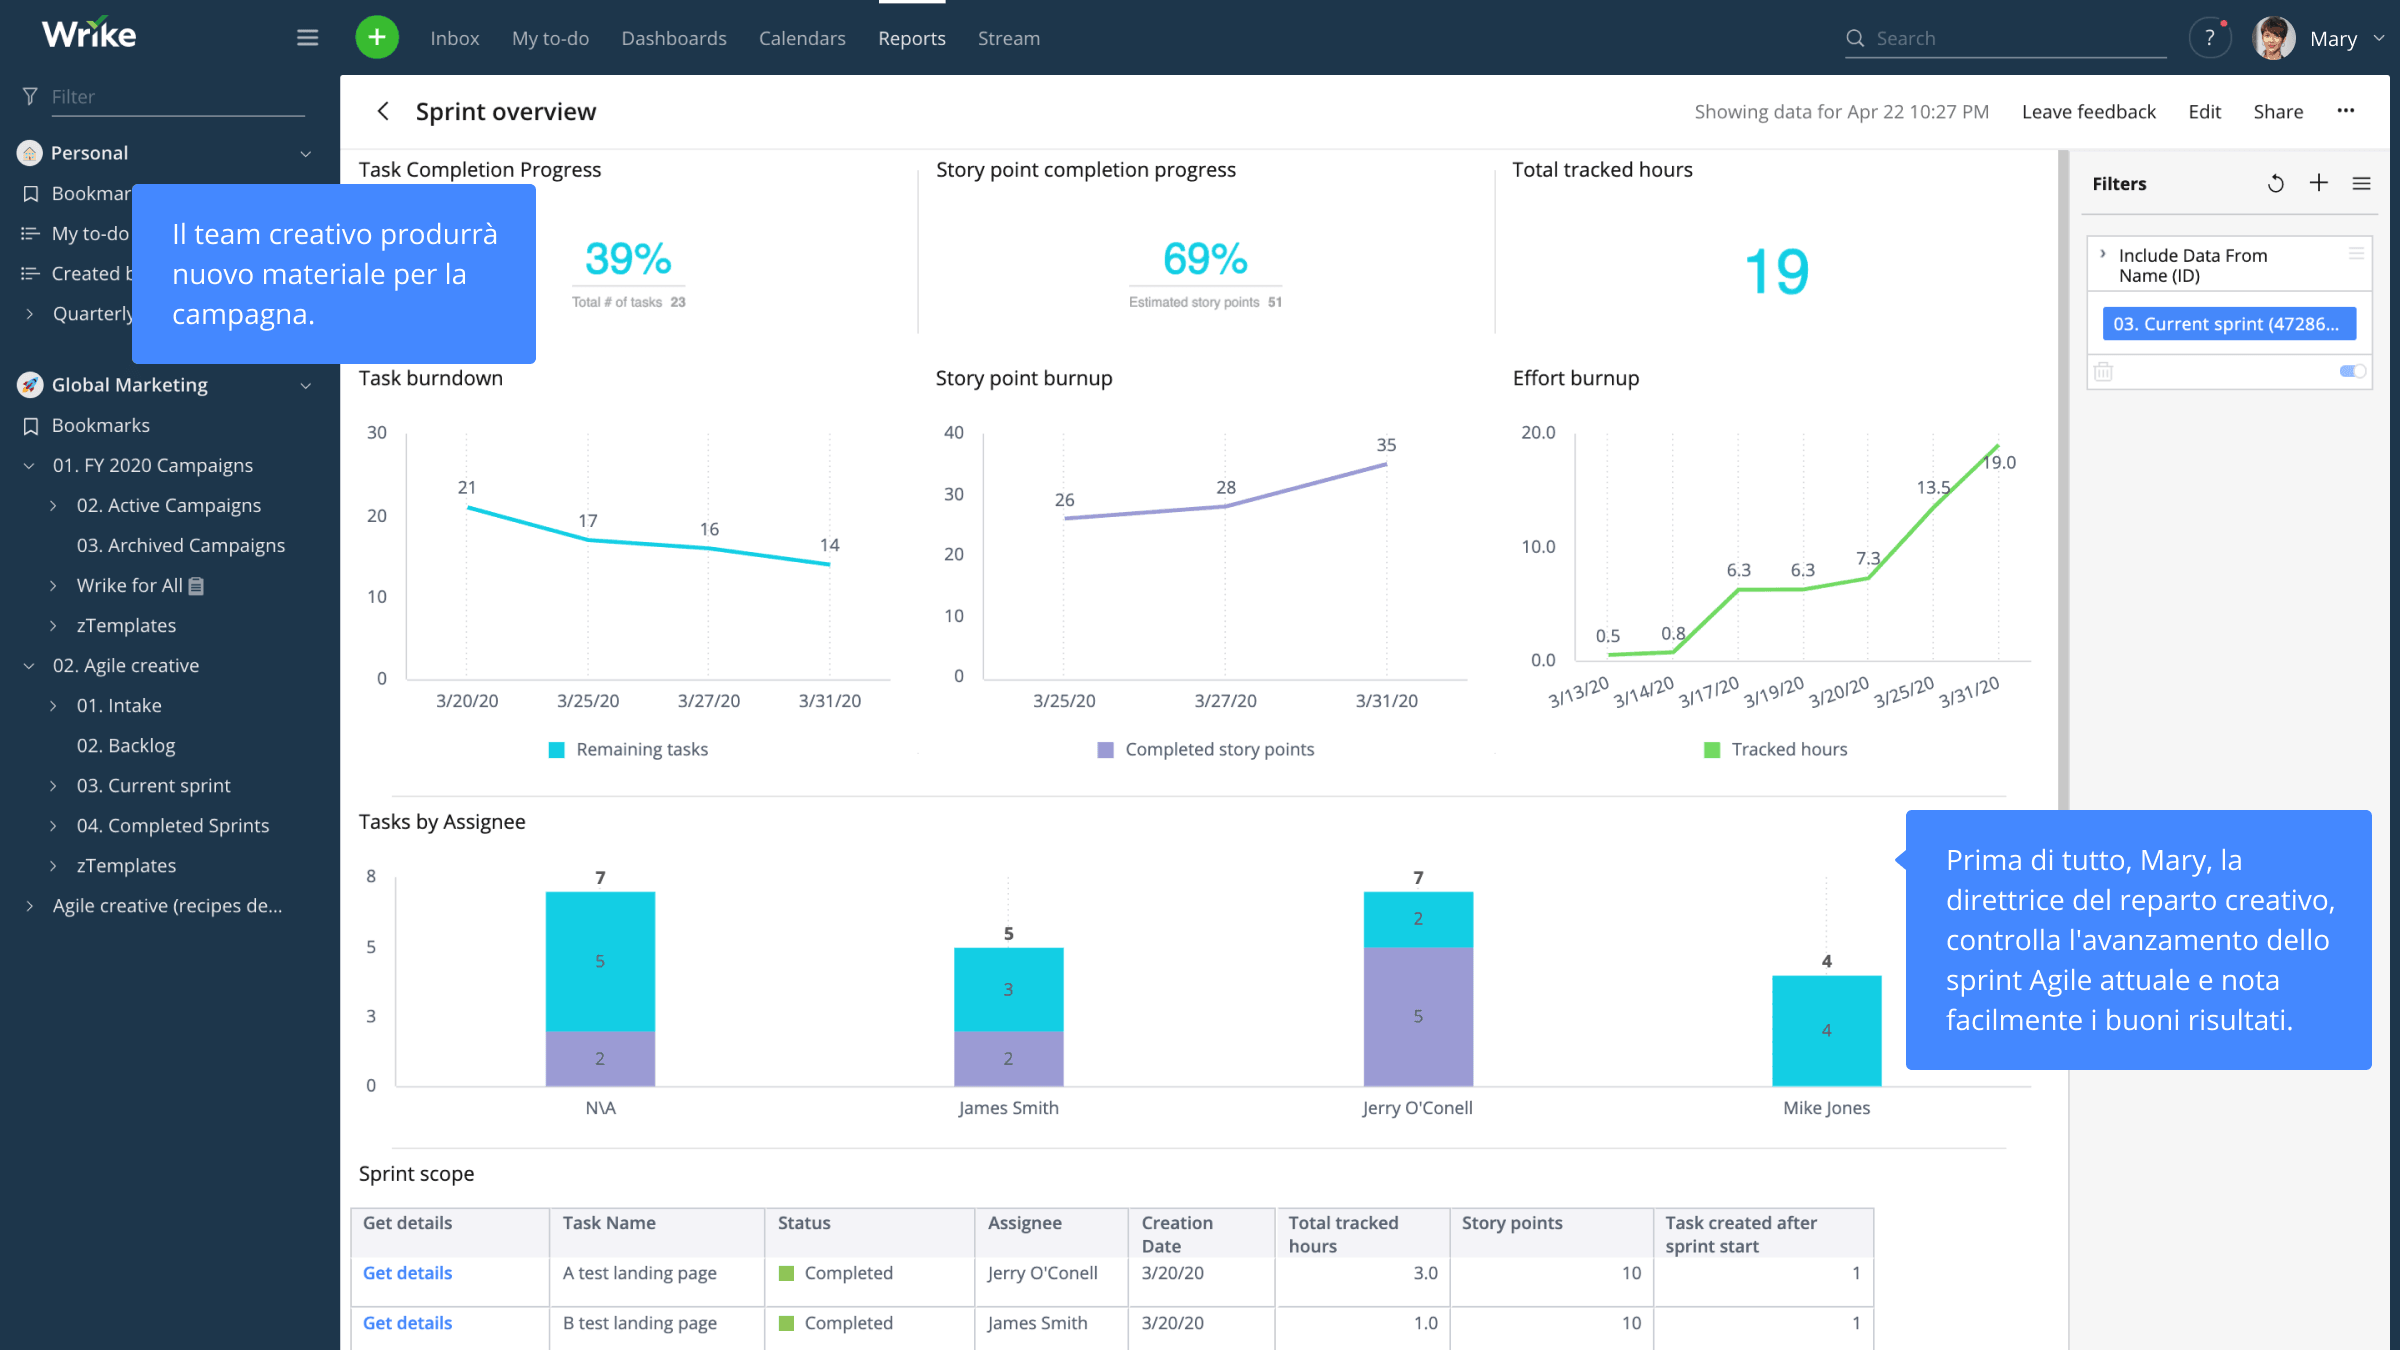Open Bookmarks under Global Marketing
The image size is (2400, 1350).
(100, 425)
